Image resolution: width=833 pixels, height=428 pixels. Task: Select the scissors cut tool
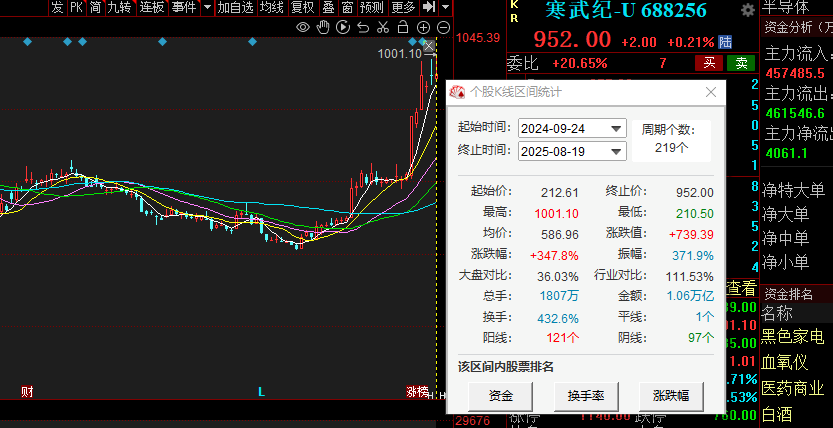[382, 27]
